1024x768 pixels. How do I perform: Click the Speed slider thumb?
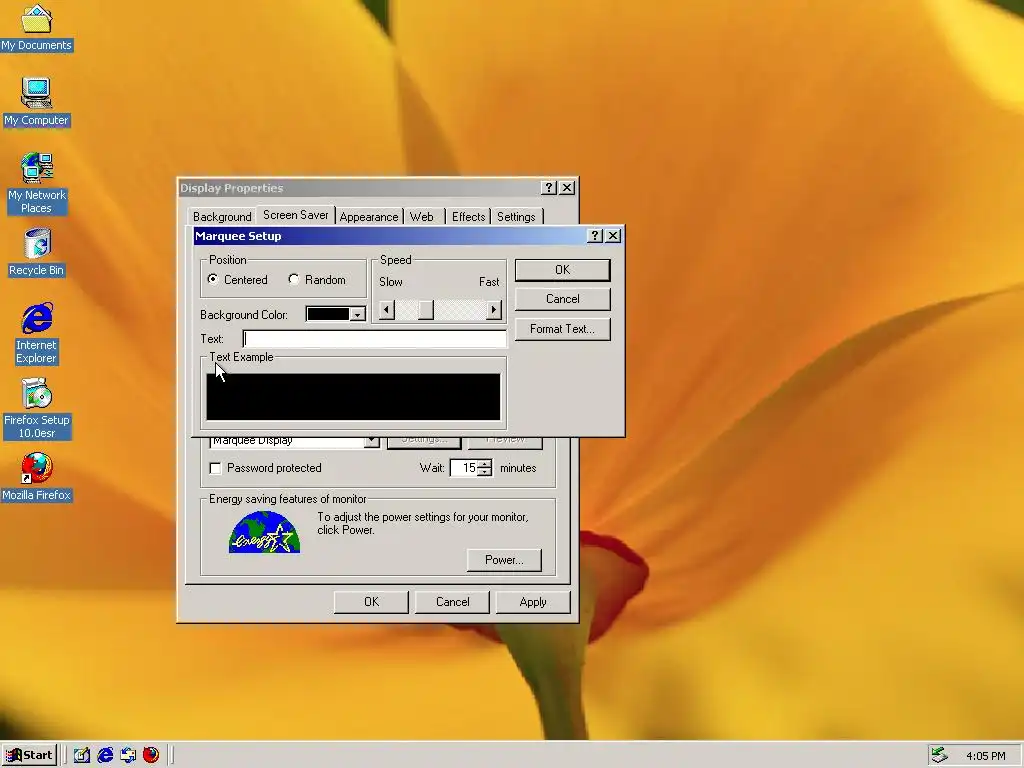(426, 310)
